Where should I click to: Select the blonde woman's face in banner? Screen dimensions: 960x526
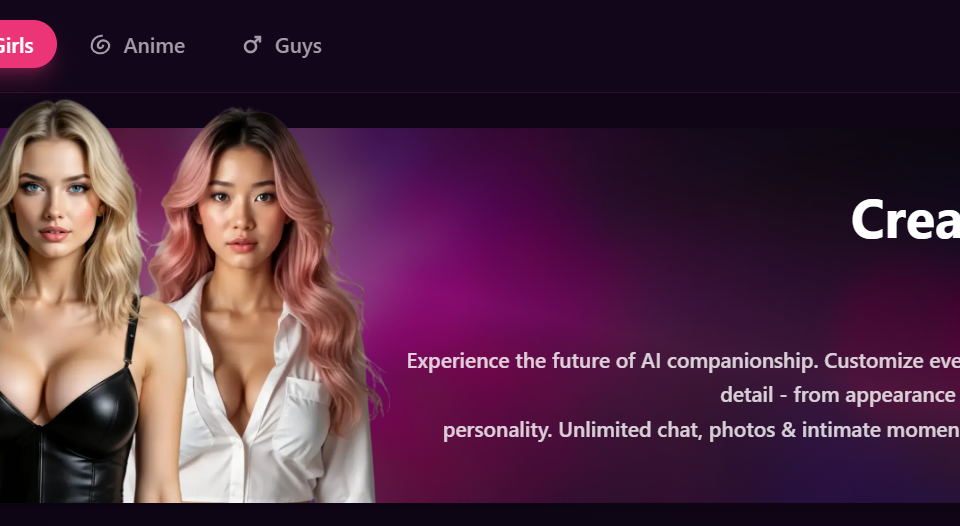[x=55, y=197]
